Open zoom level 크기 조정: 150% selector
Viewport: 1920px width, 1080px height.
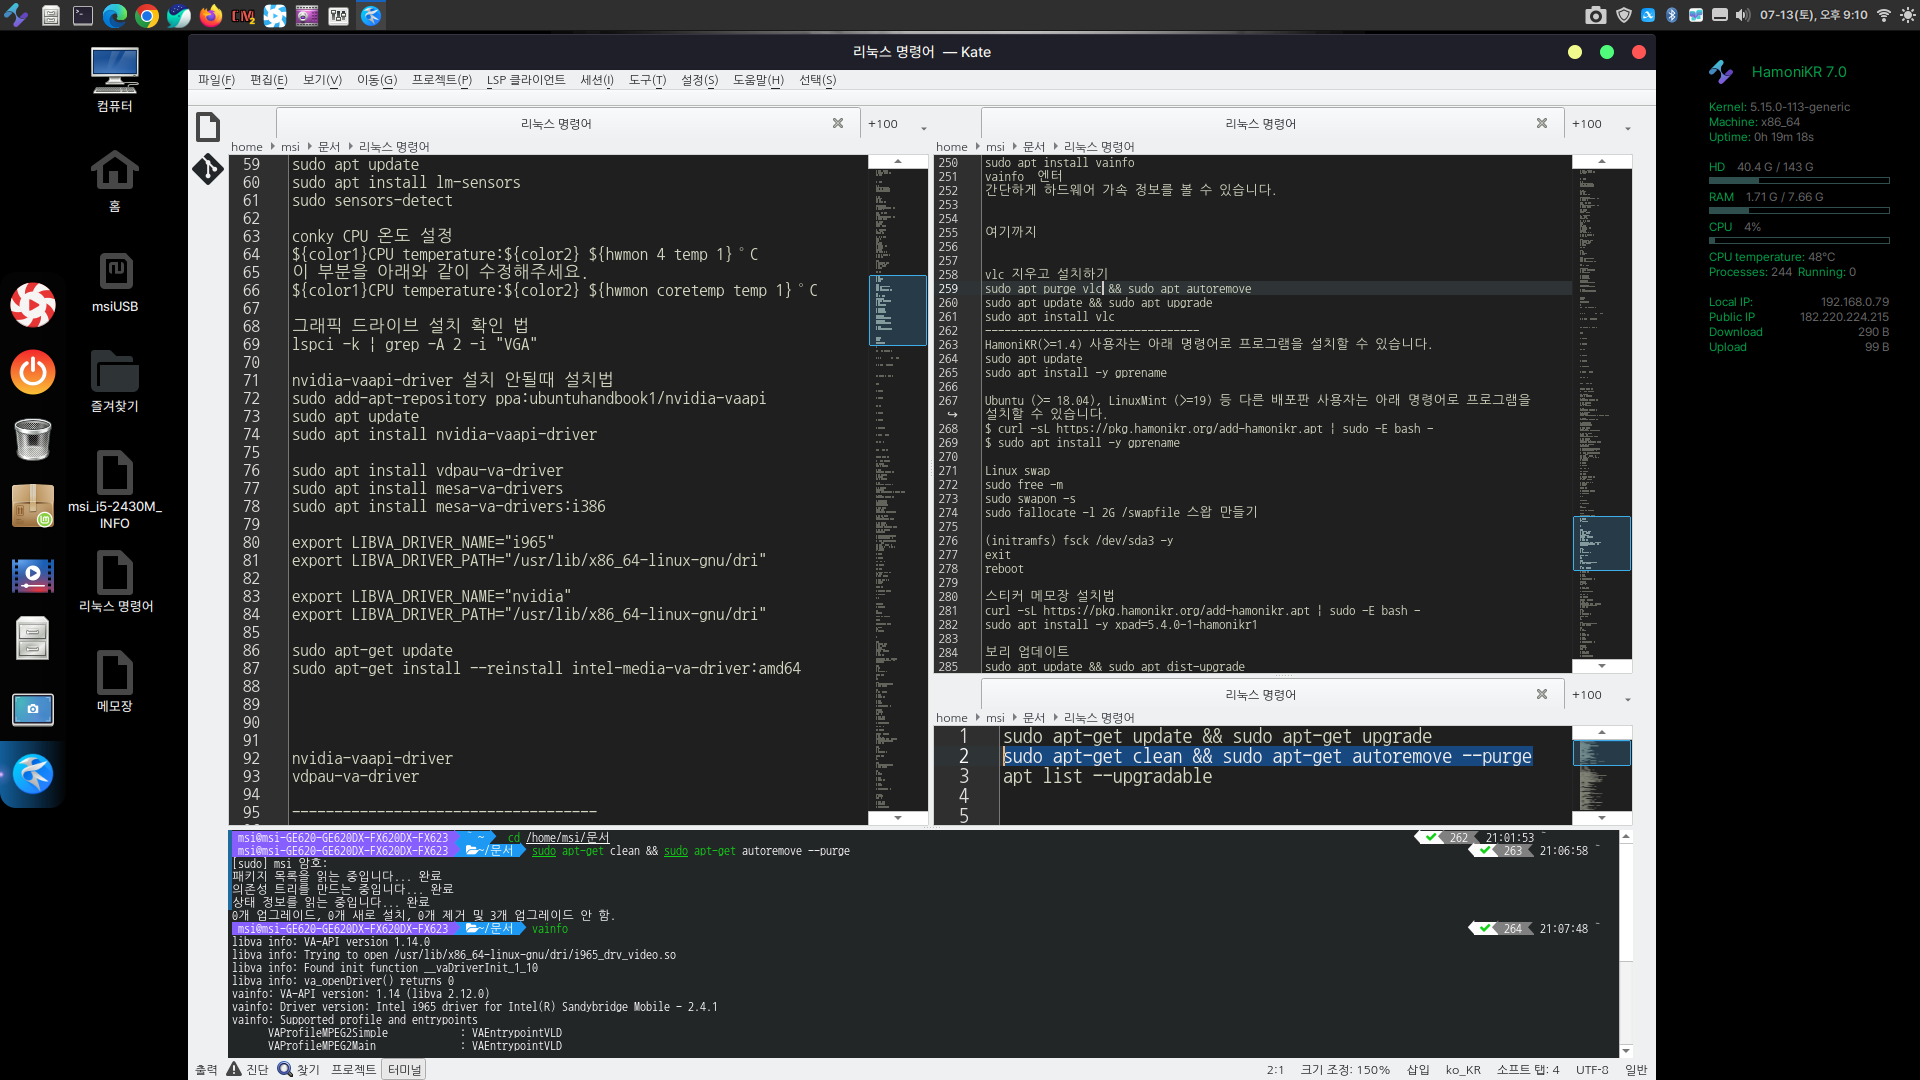coord(1345,1070)
